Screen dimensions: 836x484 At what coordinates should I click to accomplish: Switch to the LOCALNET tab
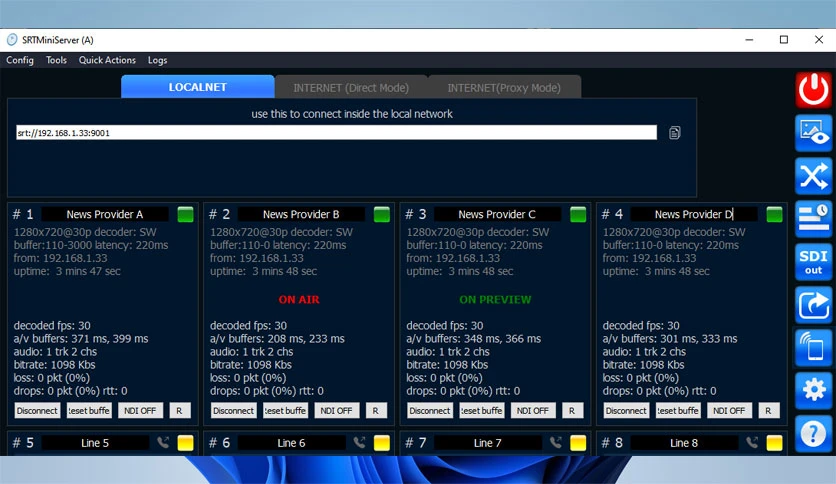[x=198, y=87]
